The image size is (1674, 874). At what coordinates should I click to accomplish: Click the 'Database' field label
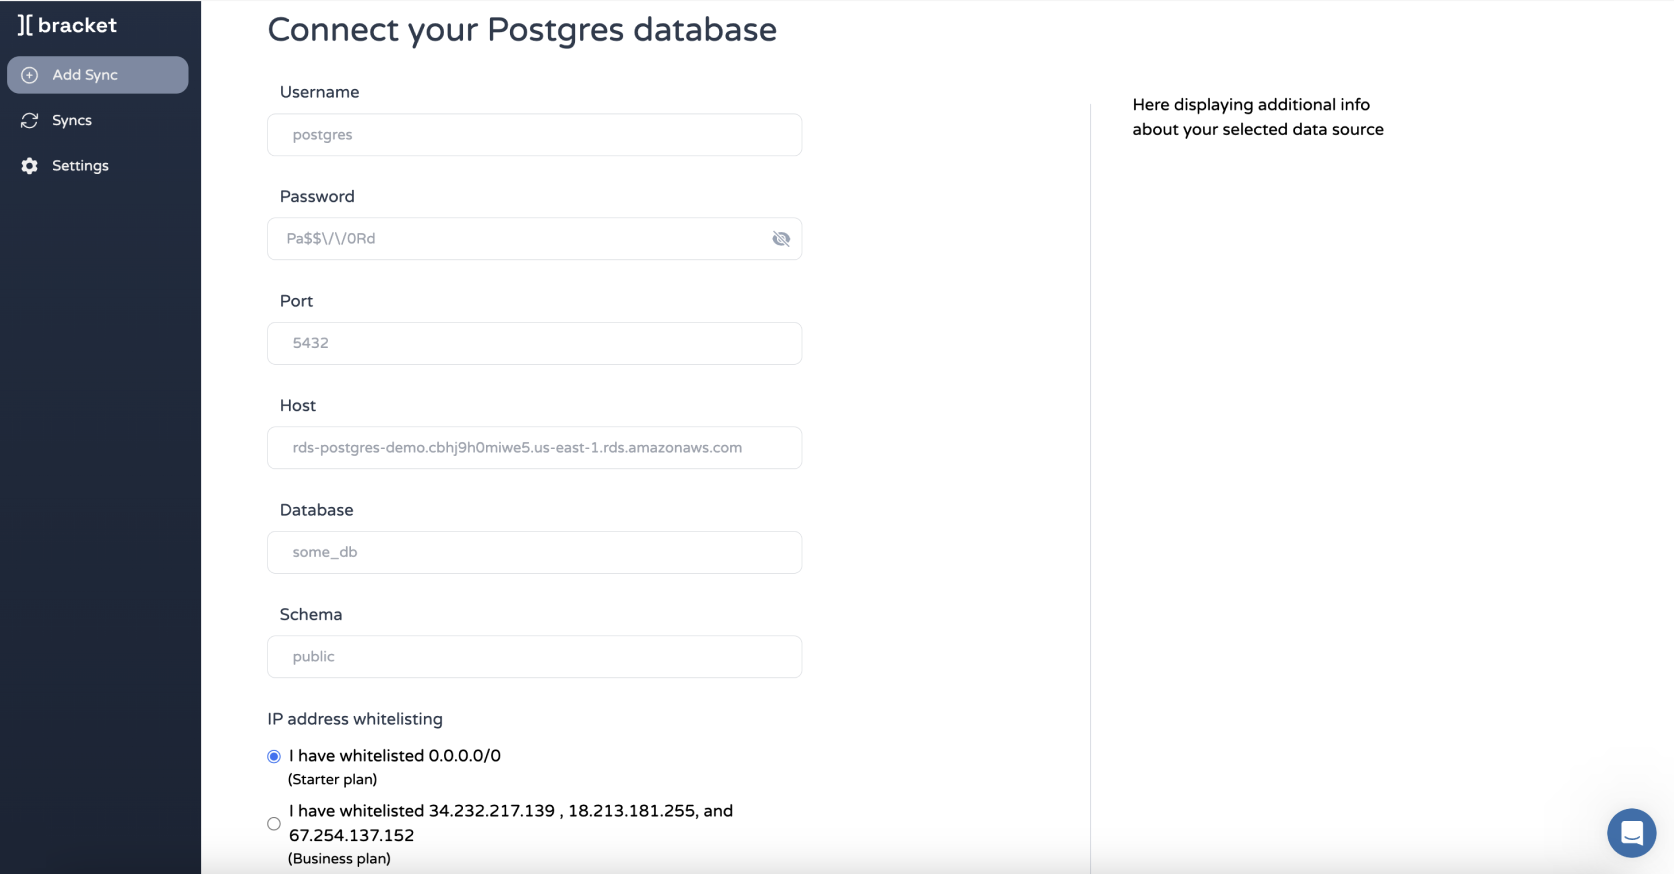[x=316, y=510]
